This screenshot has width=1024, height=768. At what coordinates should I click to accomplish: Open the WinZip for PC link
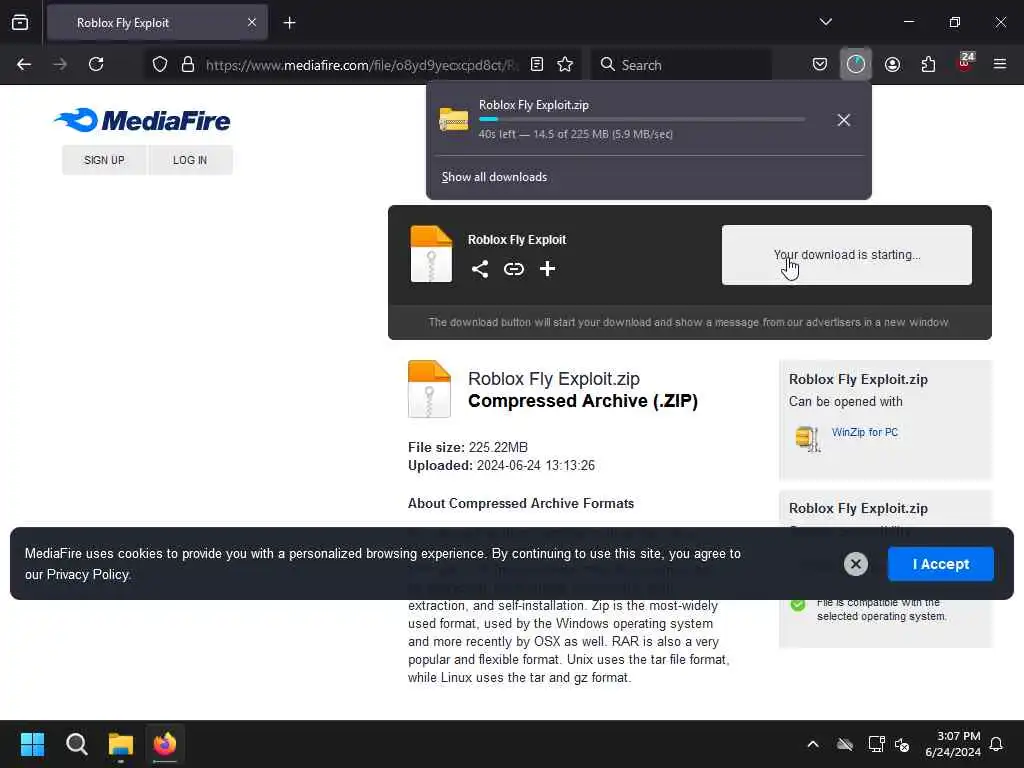point(865,432)
